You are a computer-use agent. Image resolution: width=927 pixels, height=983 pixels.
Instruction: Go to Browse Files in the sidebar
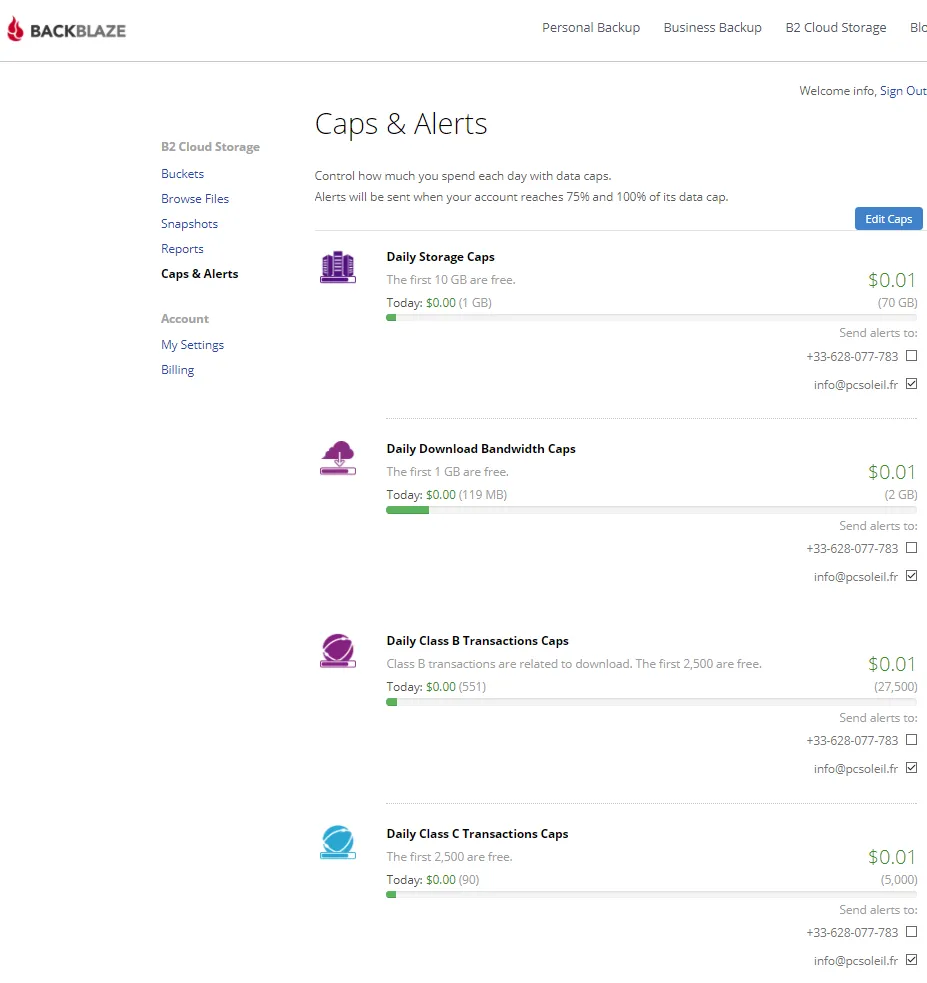pos(195,199)
